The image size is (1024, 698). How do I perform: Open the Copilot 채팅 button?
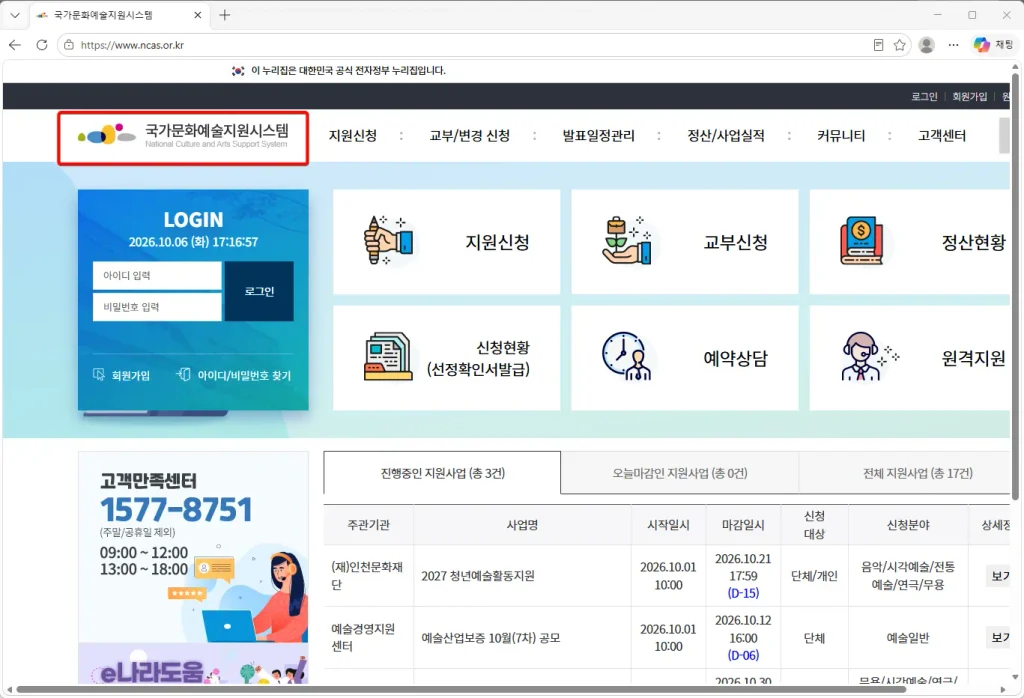pyautogui.click(x=993, y=45)
